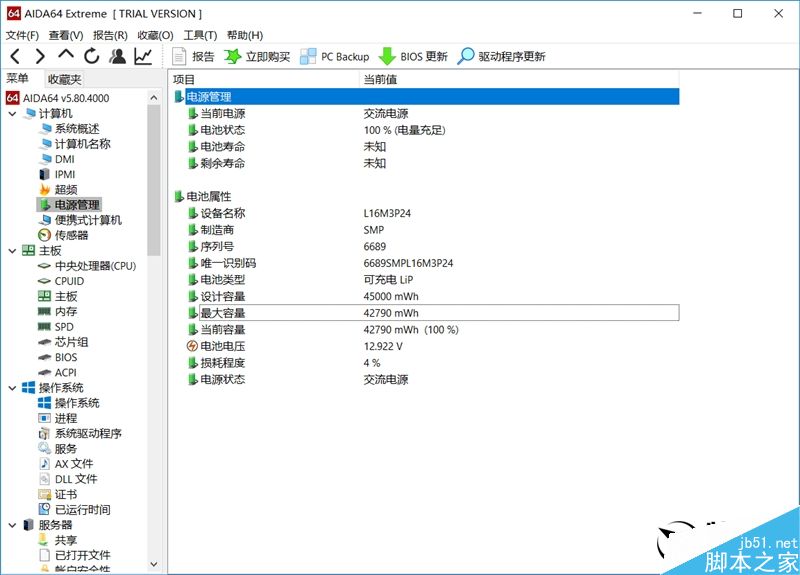Click tree scrollbar down arrow

(154, 564)
